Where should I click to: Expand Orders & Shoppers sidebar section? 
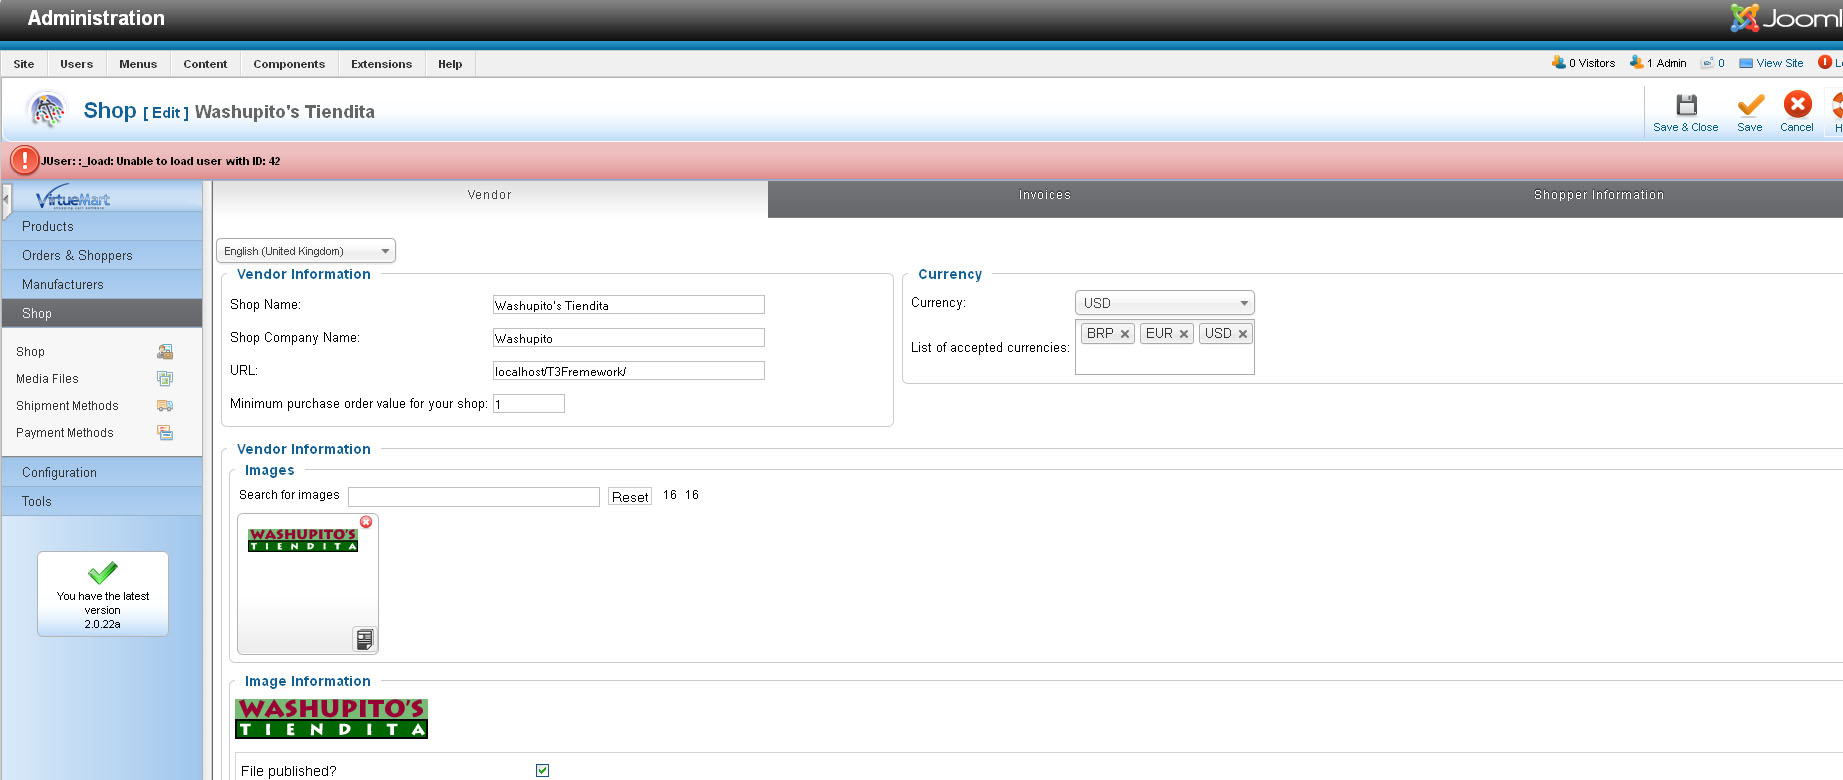click(102, 256)
